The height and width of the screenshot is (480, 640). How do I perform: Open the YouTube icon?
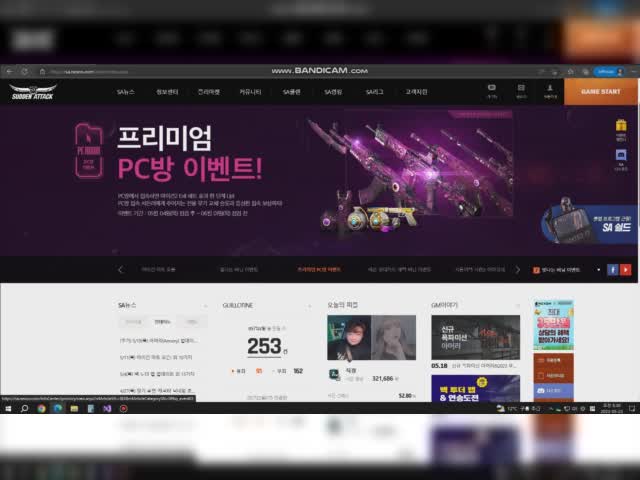click(x=625, y=270)
